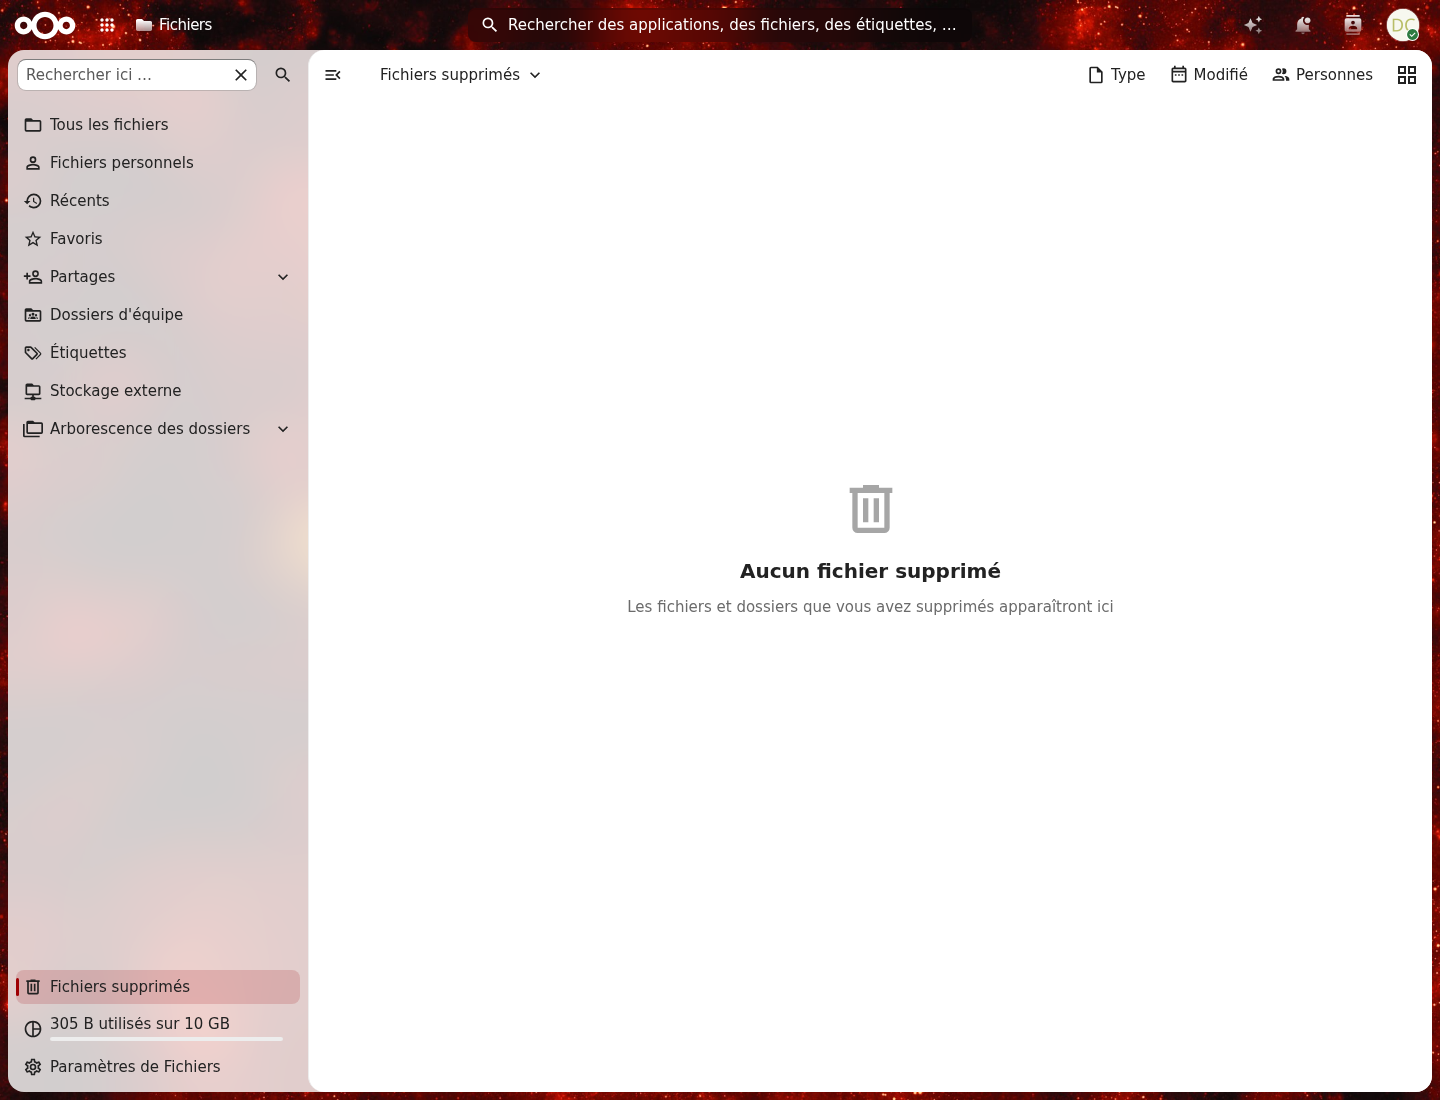The height and width of the screenshot is (1100, 1440).
Task: Open Dossiers d'équipe
Action: click(158, 315)
